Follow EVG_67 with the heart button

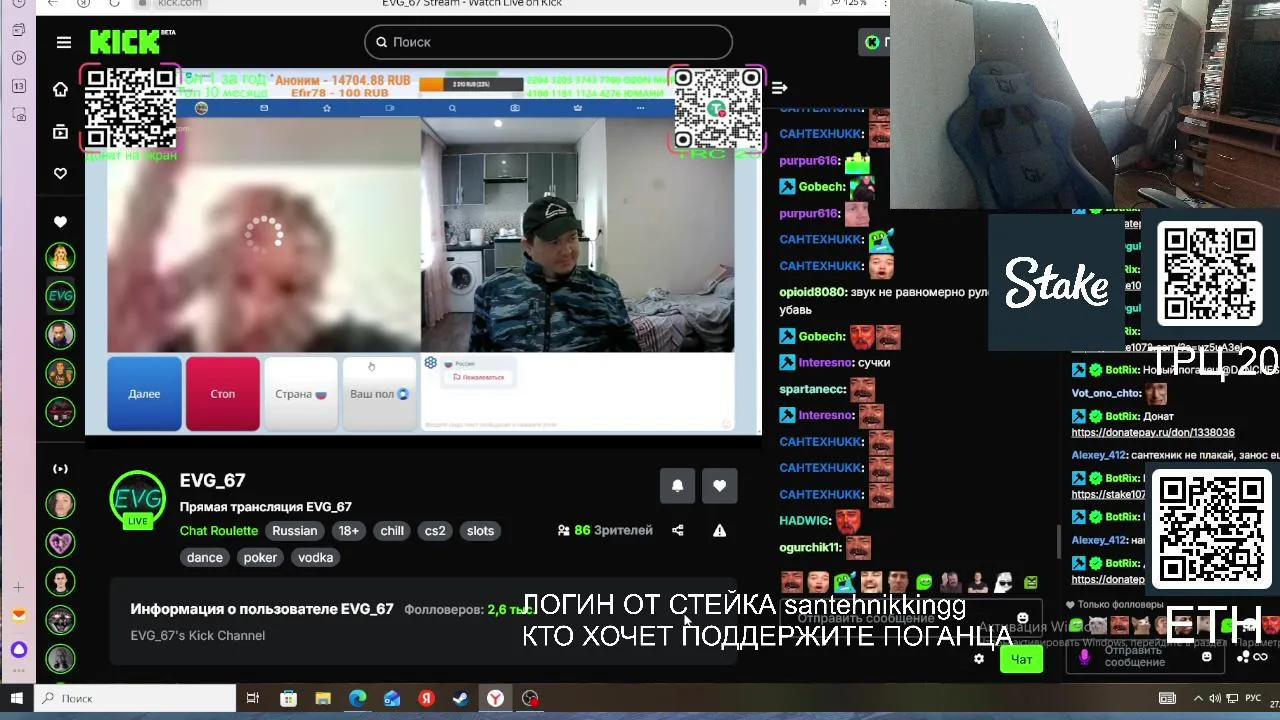(x=720, y=486)
